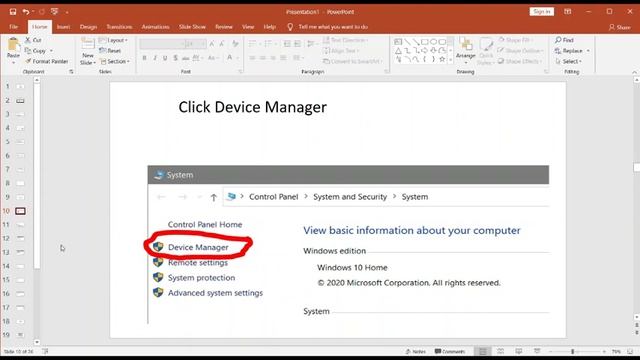The width and height of the screenshot is (640, 360).
Task: Open Quick Styles gallery
Action: coord(486,51)
